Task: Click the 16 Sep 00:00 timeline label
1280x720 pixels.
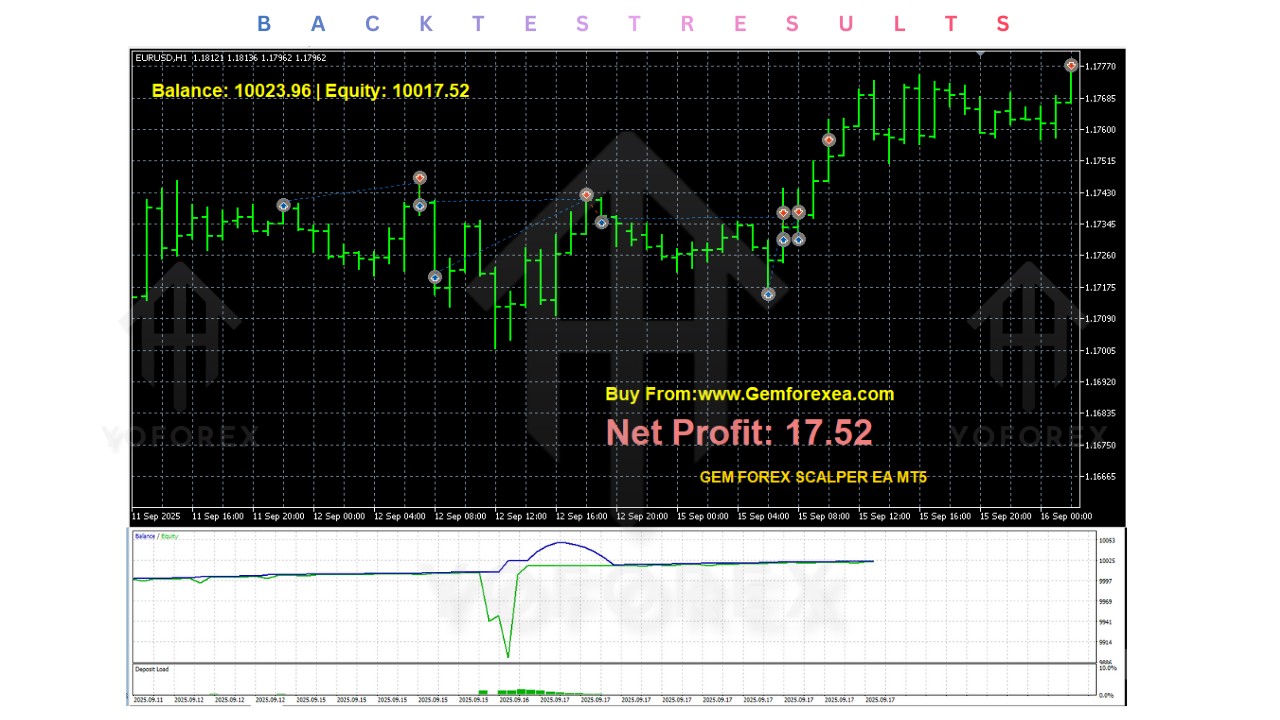Action: click(1063, 516)
